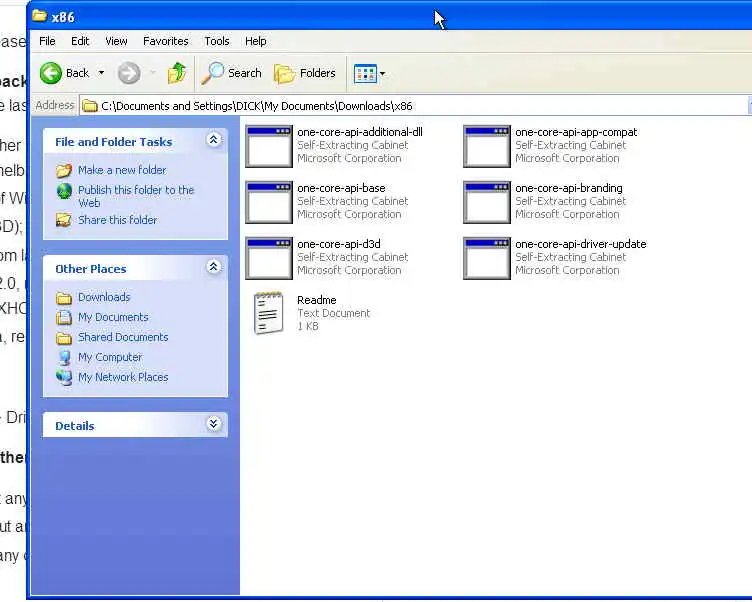Viewport: 752px width, 602px height.
Task: Select one-core-api-branding file icon
Action: [487, 202]
